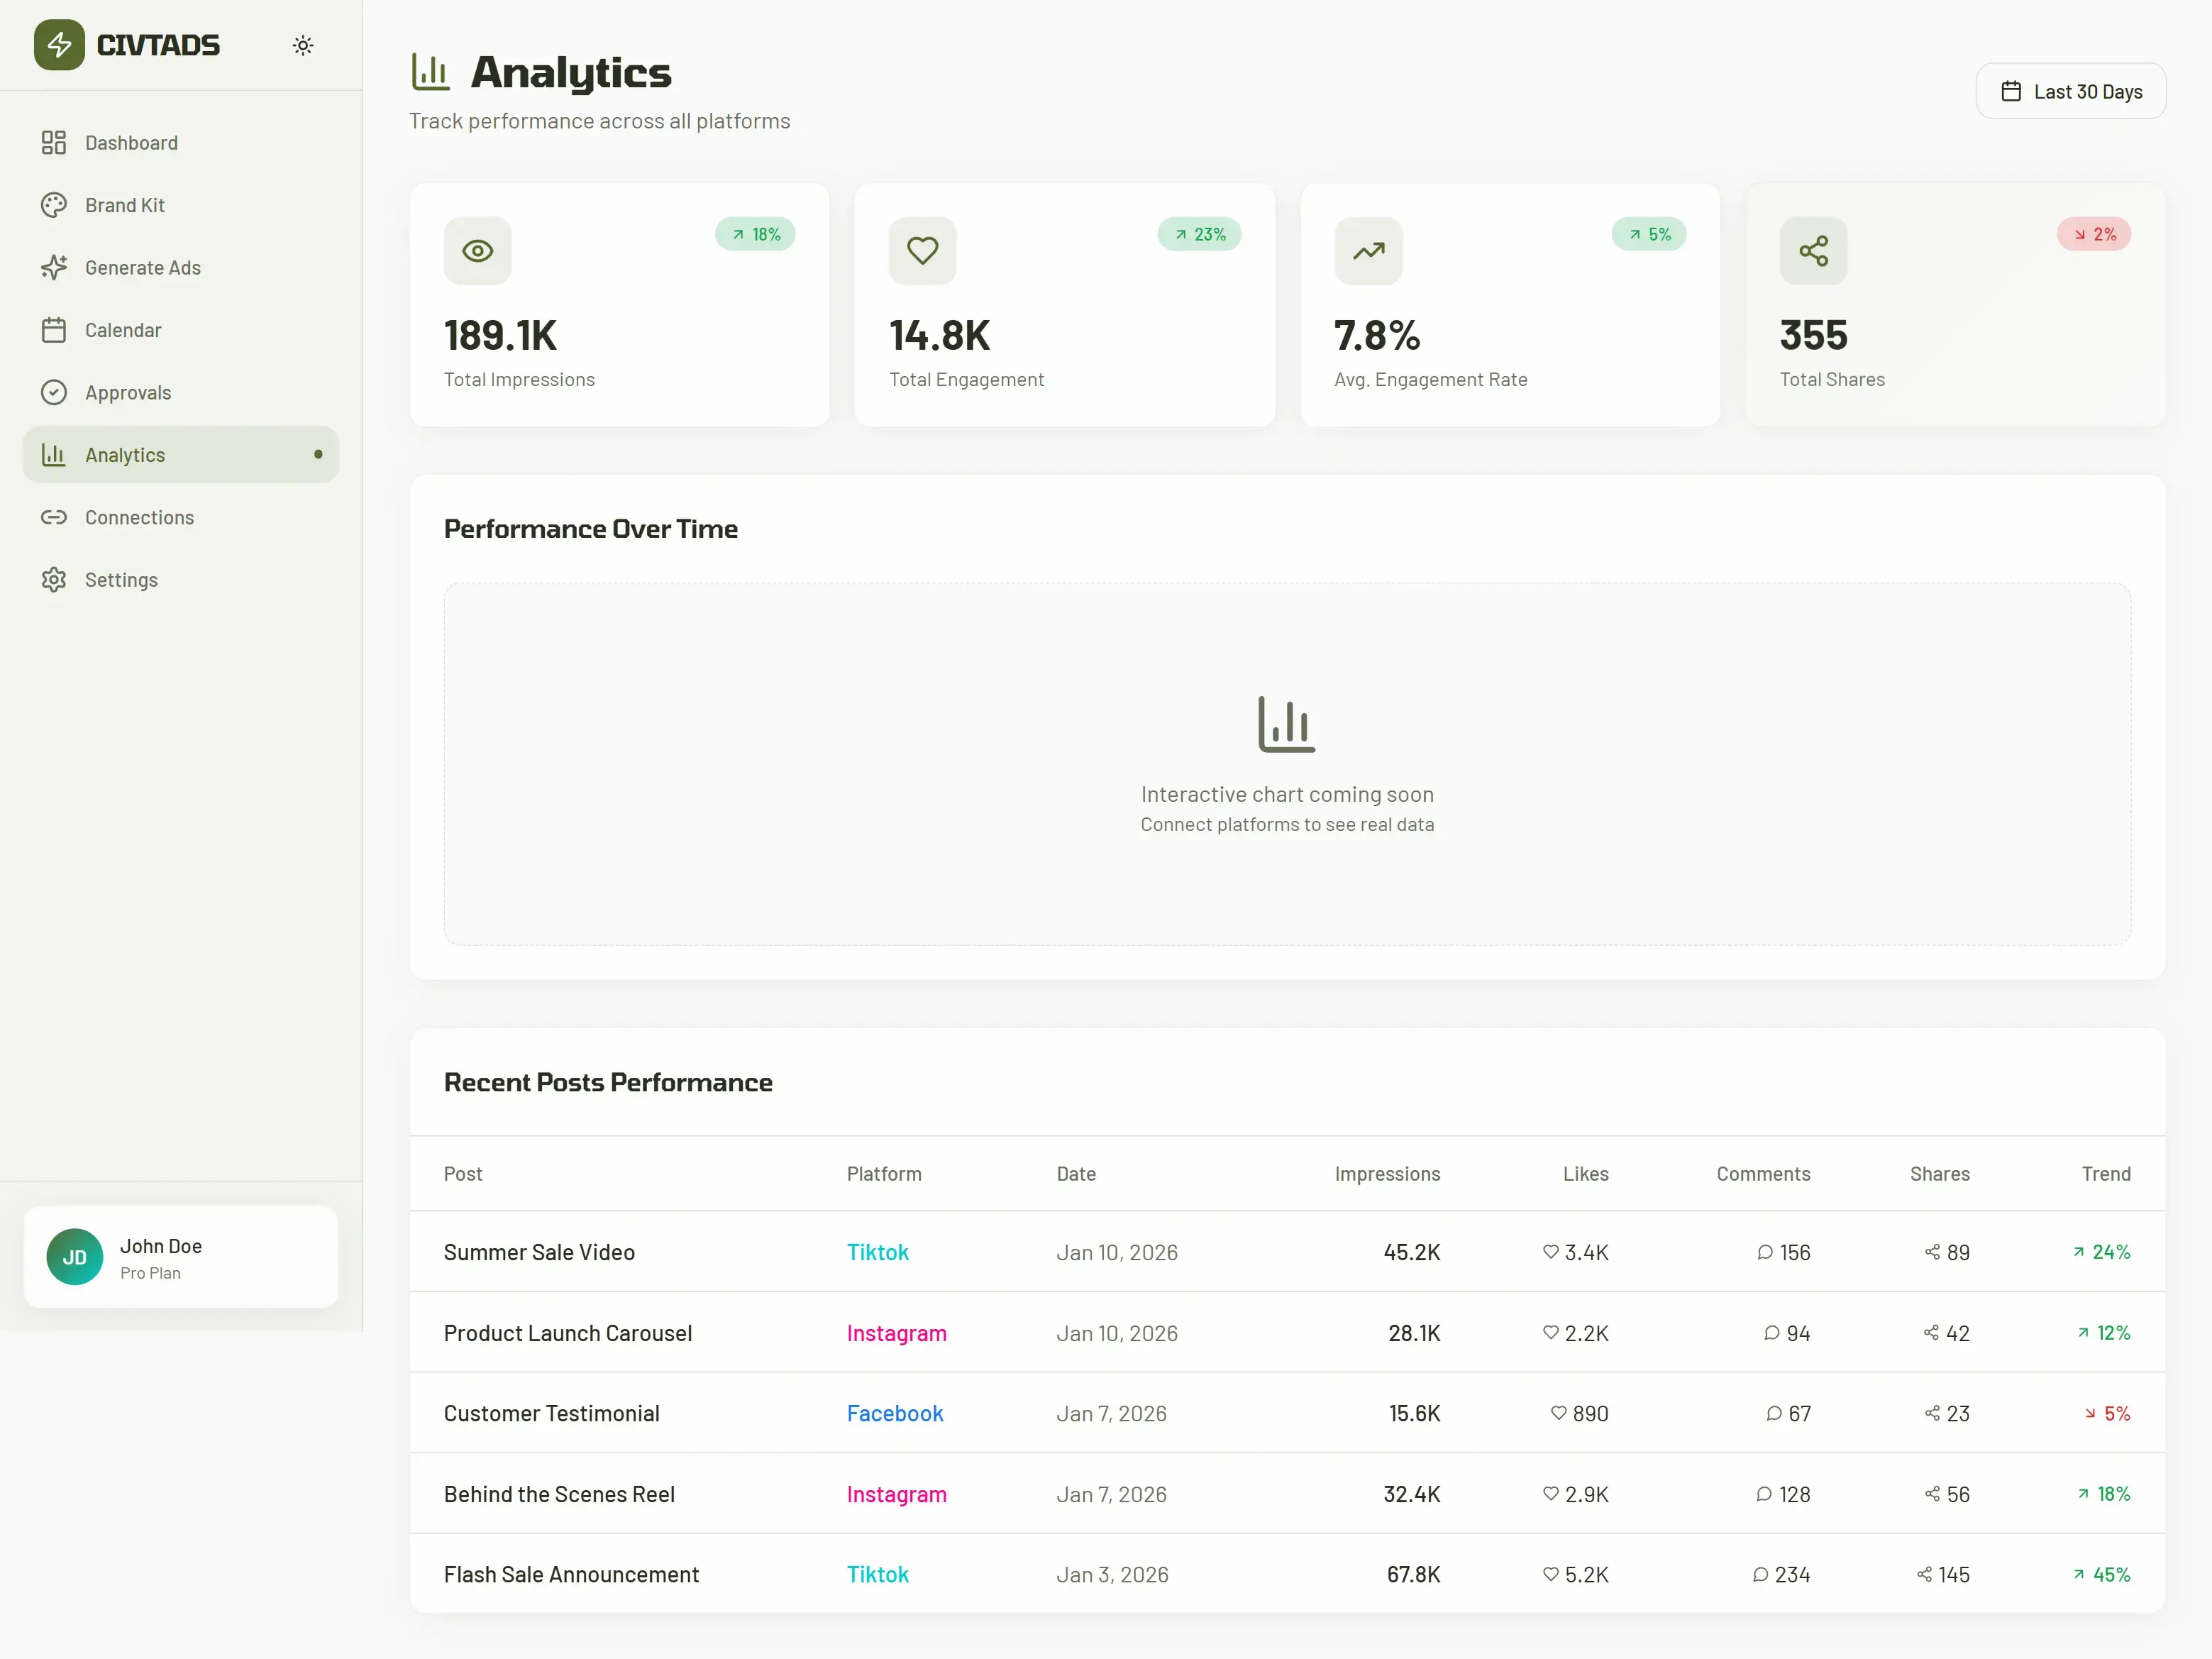Image resolution: width=2212 pixels, height=1659 pixels.
Task: Click the CIVTADS lightning logo
Action: (59, 44)
